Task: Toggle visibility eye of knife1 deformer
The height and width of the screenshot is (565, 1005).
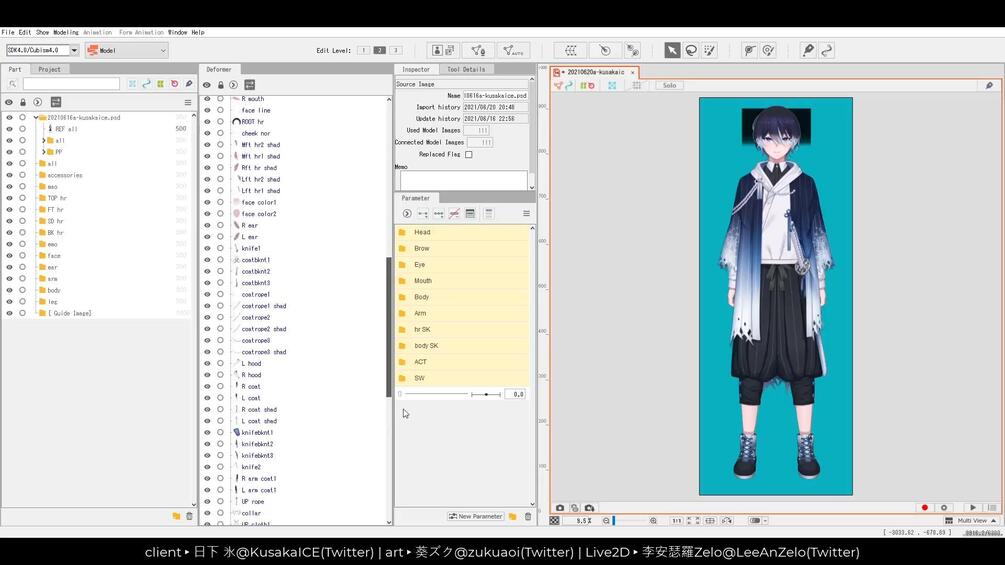Action: 207,248
